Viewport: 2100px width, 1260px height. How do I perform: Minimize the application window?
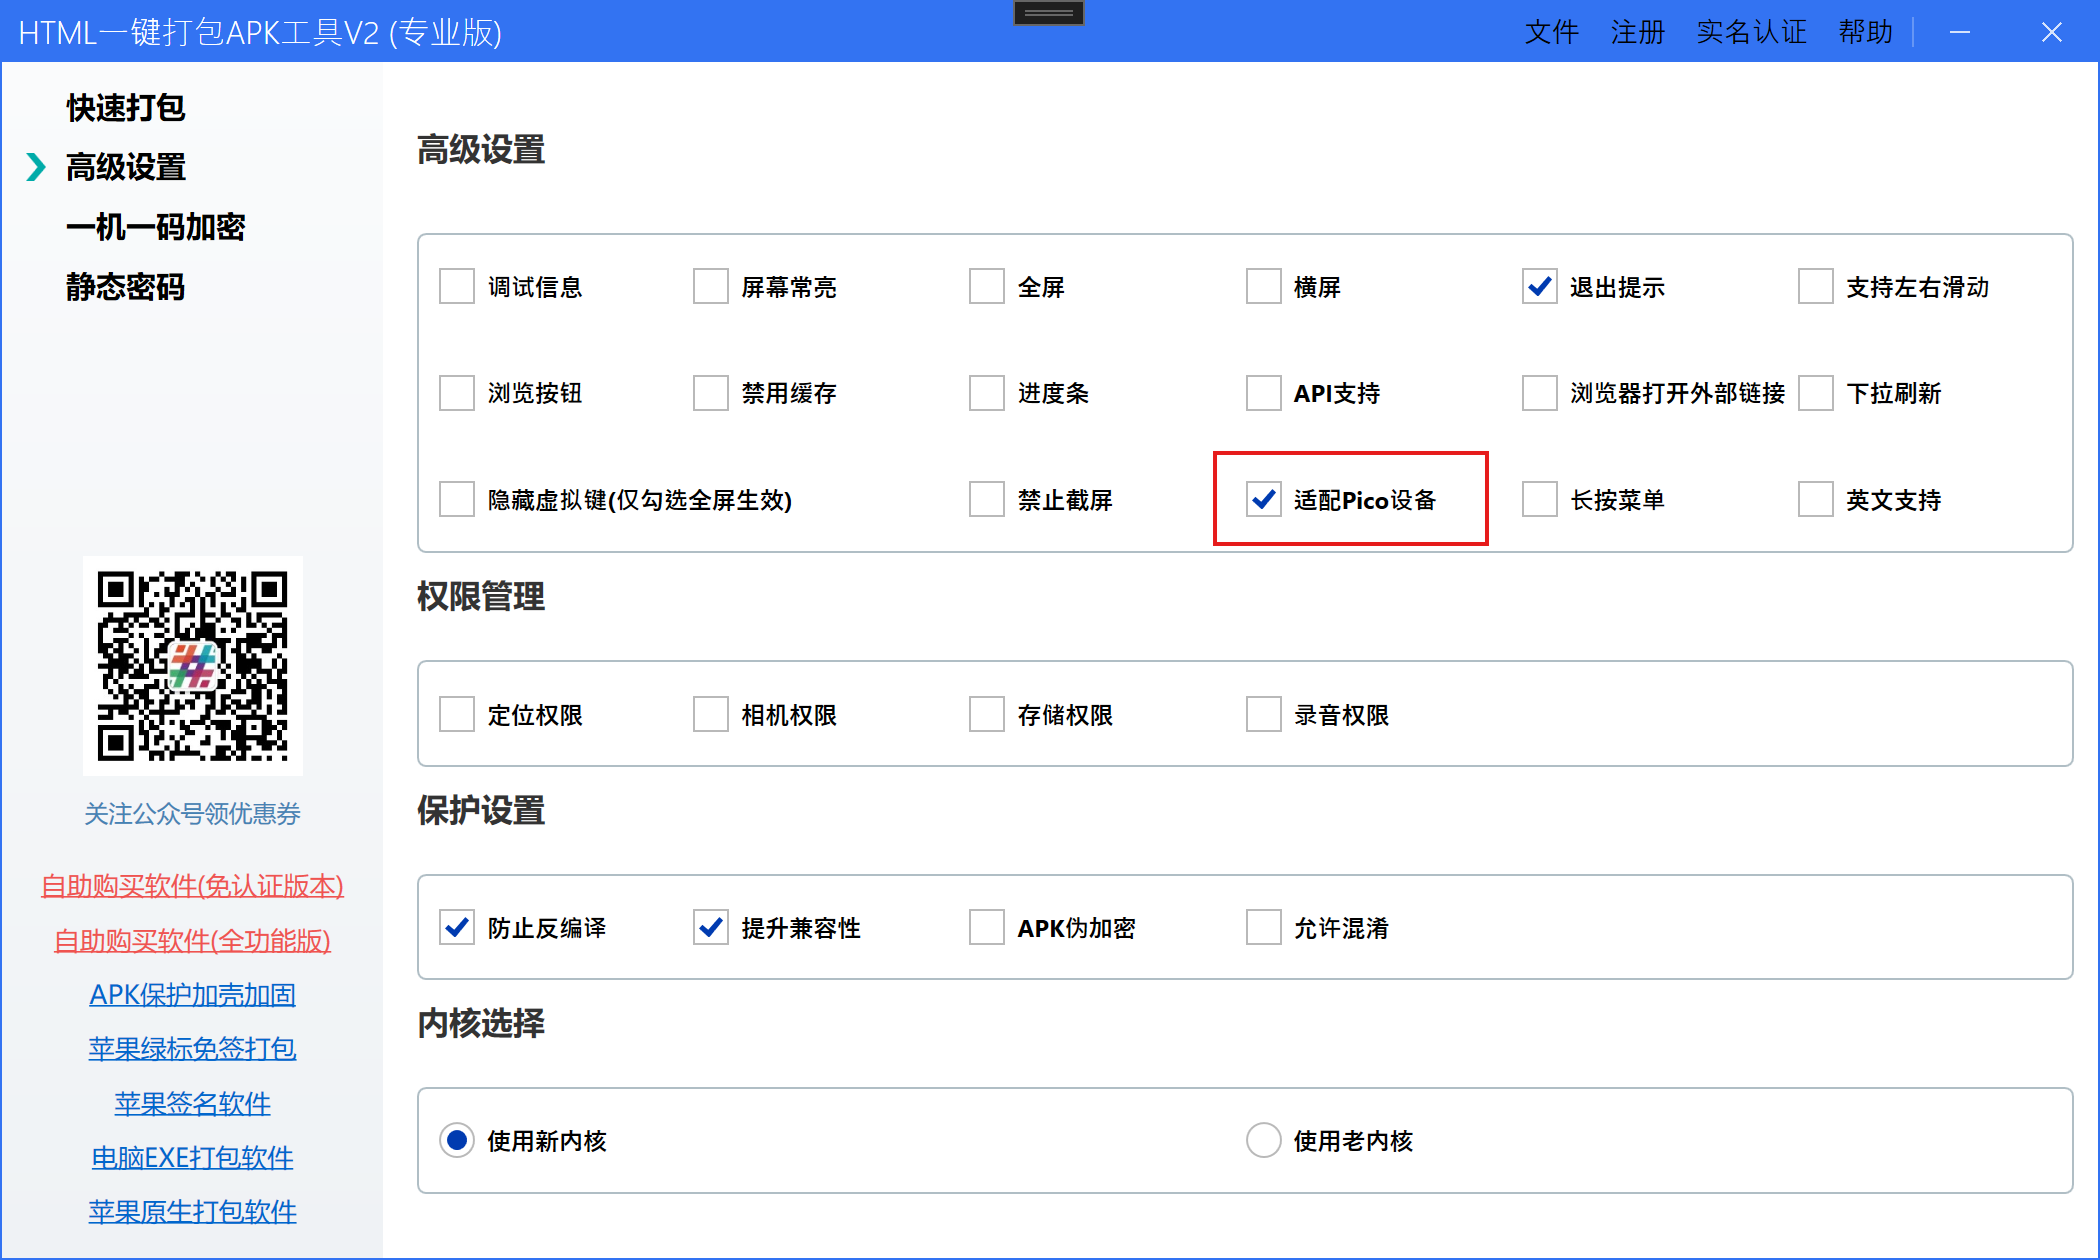pyautogui.click(x=1960, y=33)
